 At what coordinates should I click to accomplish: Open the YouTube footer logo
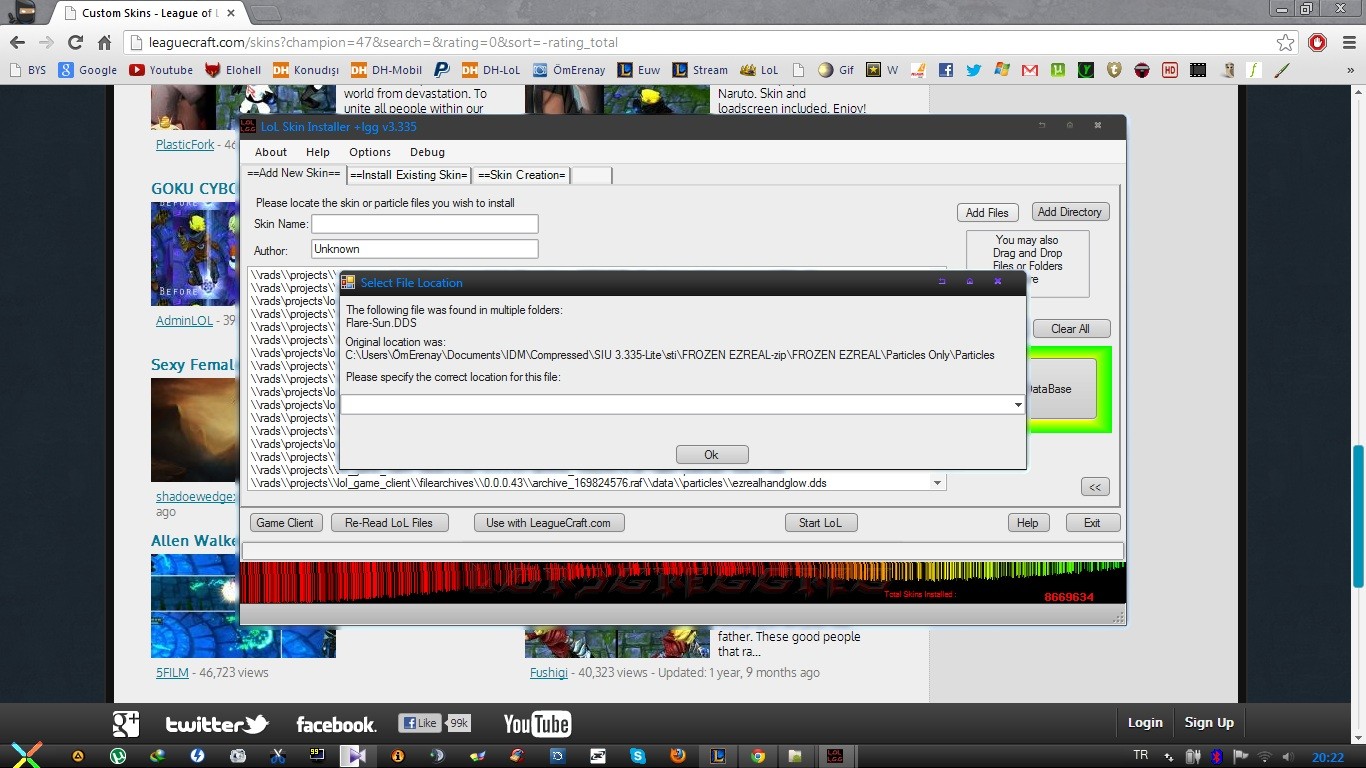[x=537, y=723]
